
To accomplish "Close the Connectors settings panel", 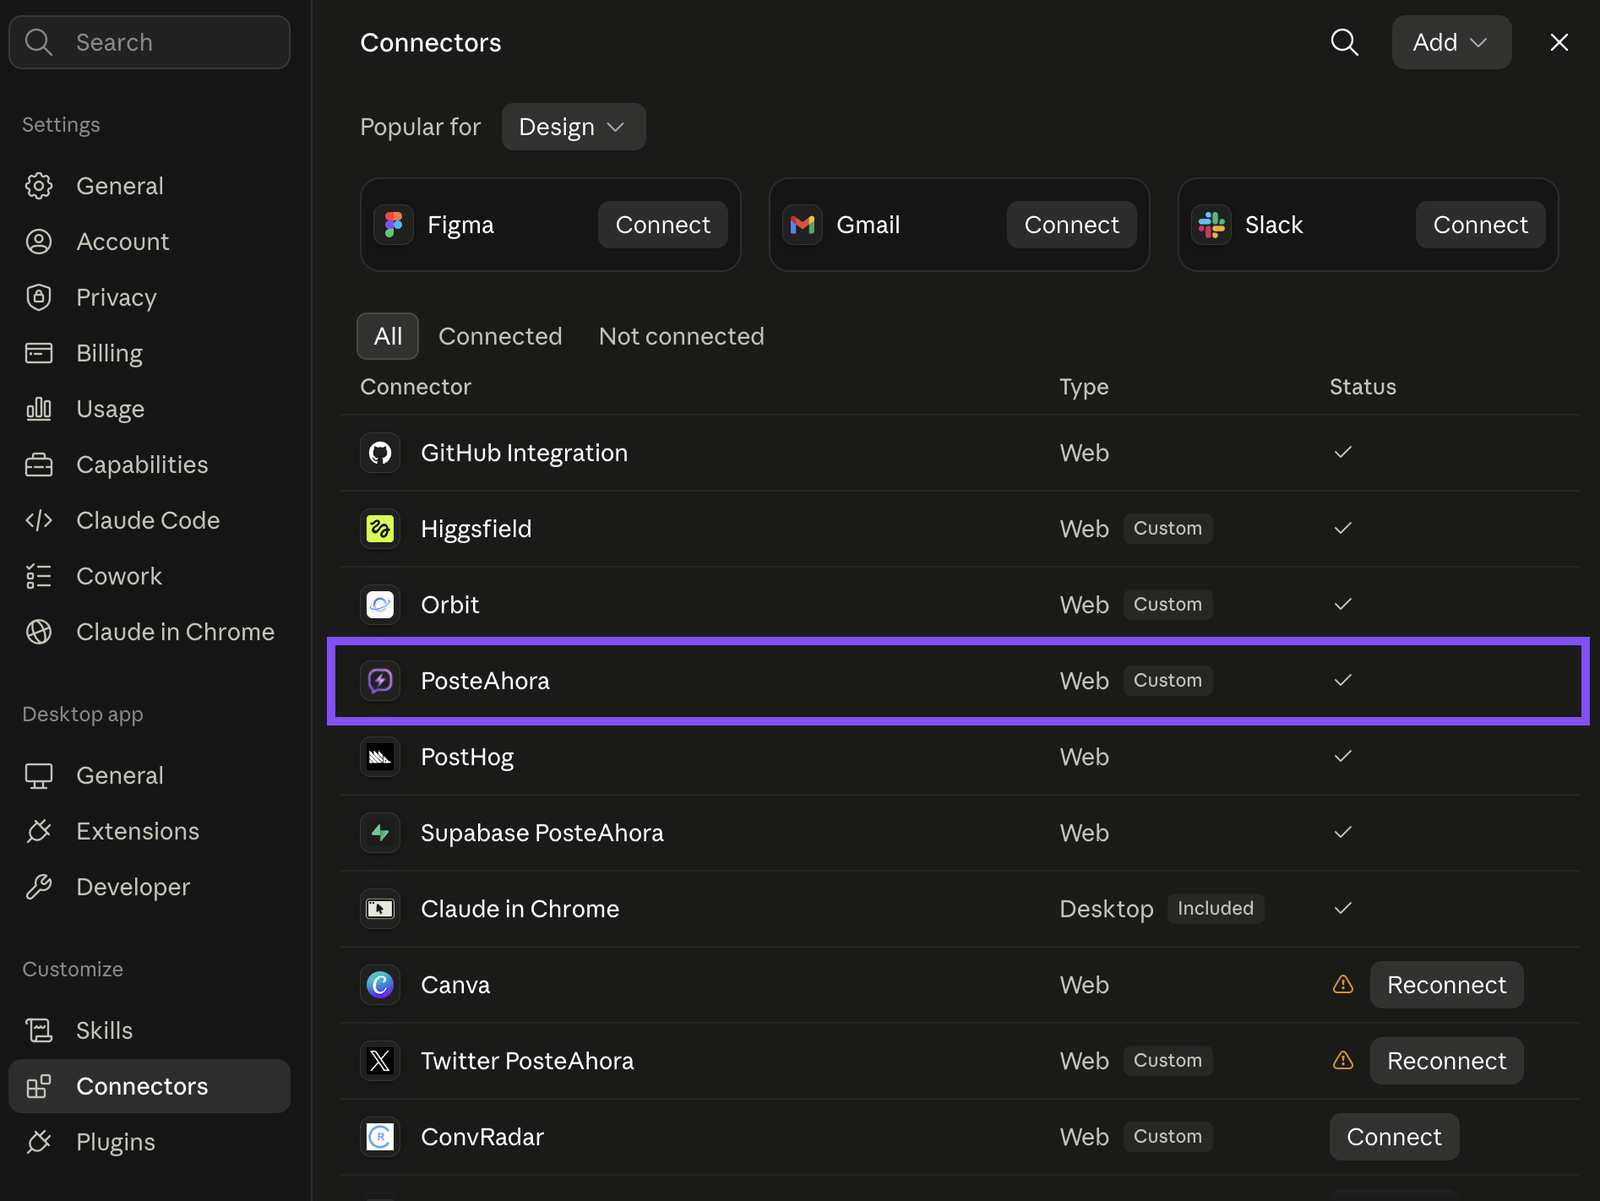I will click(x=1558, y=42).
